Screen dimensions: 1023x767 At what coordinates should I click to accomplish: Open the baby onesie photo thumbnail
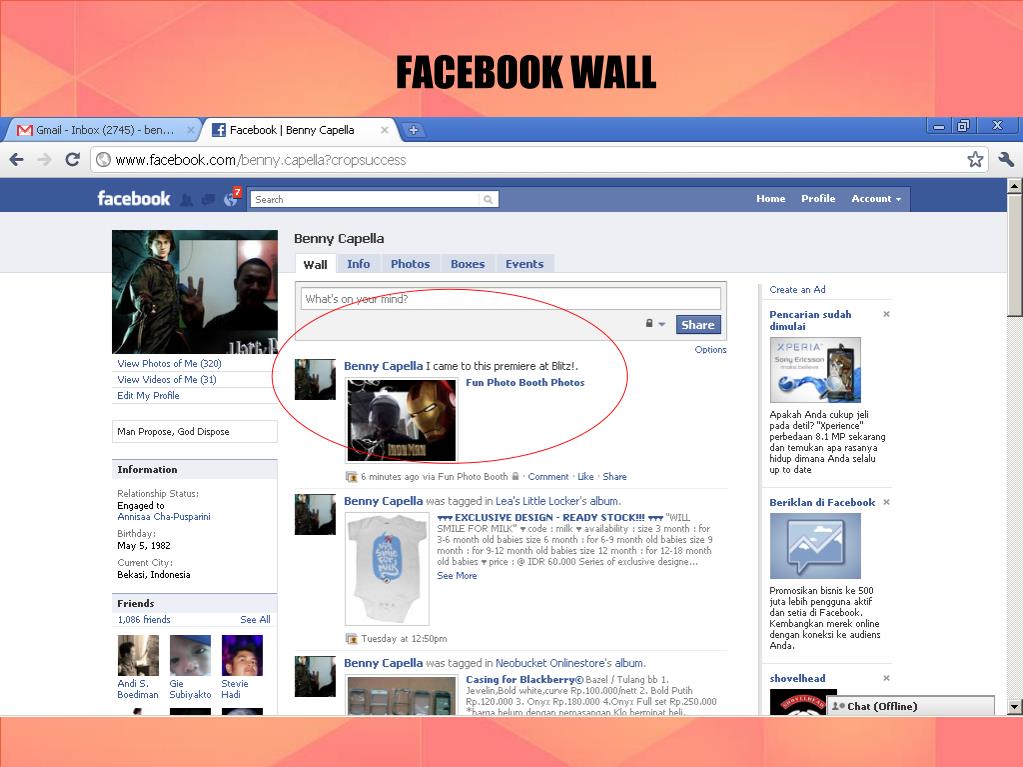pos(387,569)
